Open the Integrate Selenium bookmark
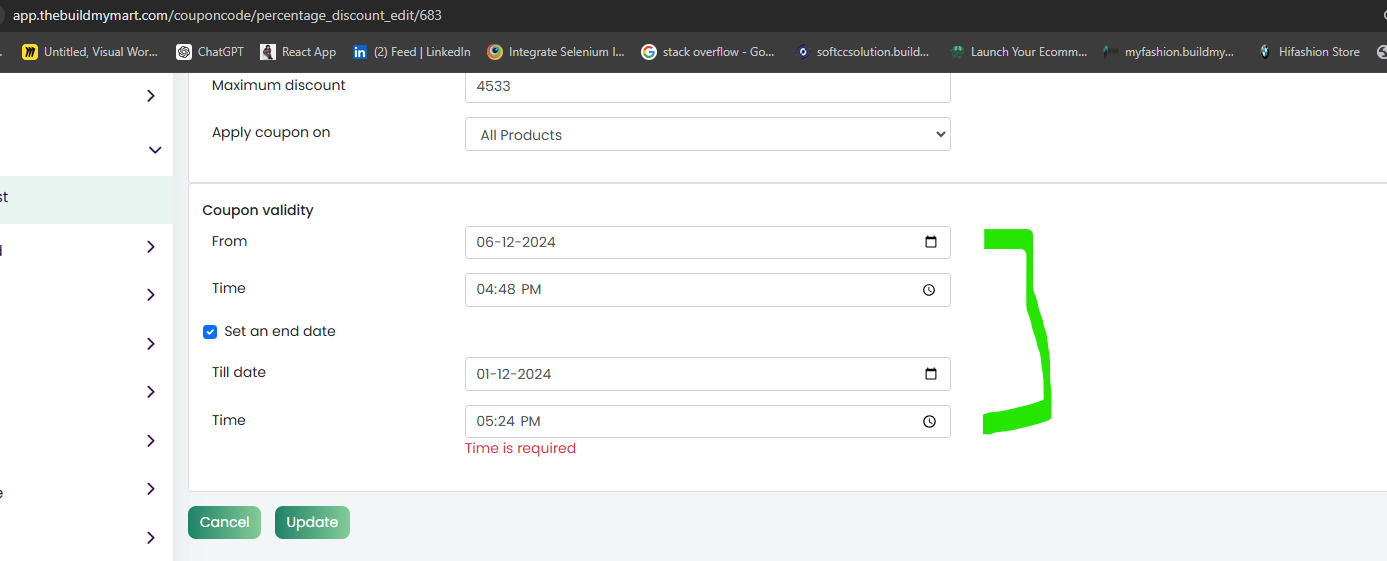Image resolution: width=1387 pixels, height=561 pixels. (556, 52)
